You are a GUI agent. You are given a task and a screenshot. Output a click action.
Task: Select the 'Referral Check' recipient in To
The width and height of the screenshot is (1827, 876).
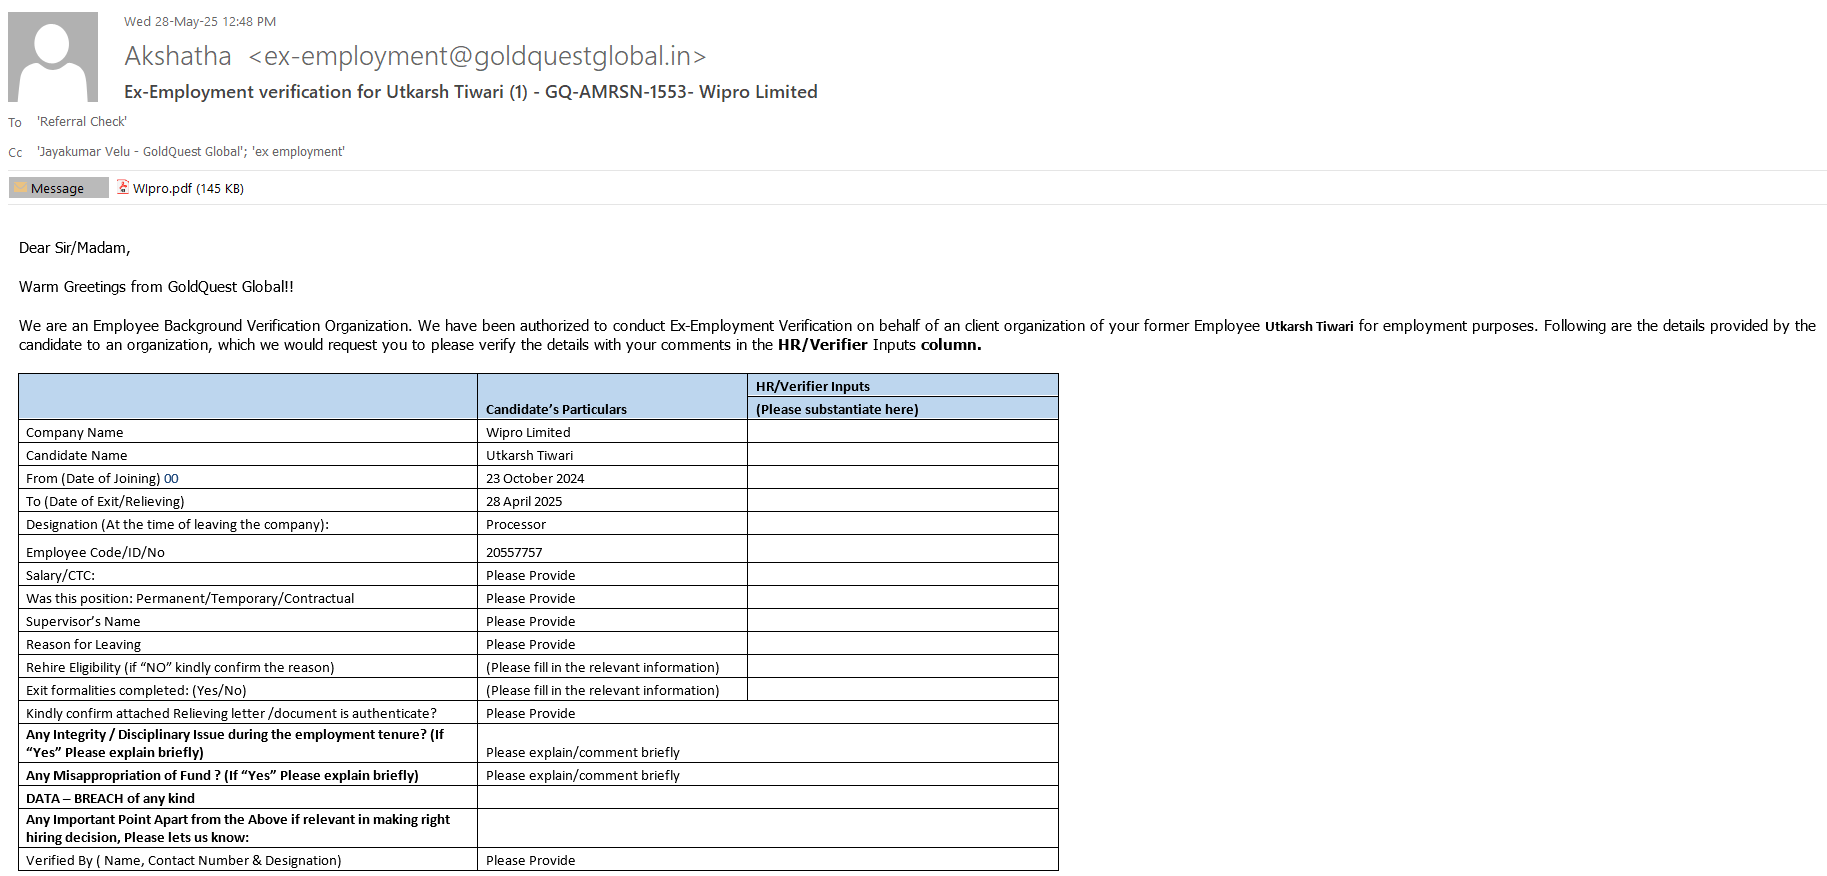click(x=82, y=122)
